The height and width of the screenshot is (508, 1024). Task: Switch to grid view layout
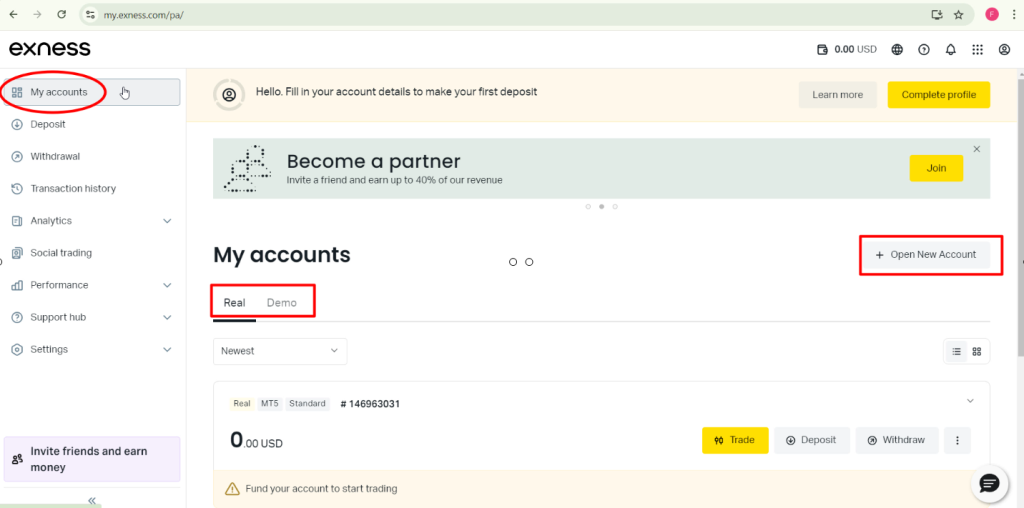(x=977, y=351)
